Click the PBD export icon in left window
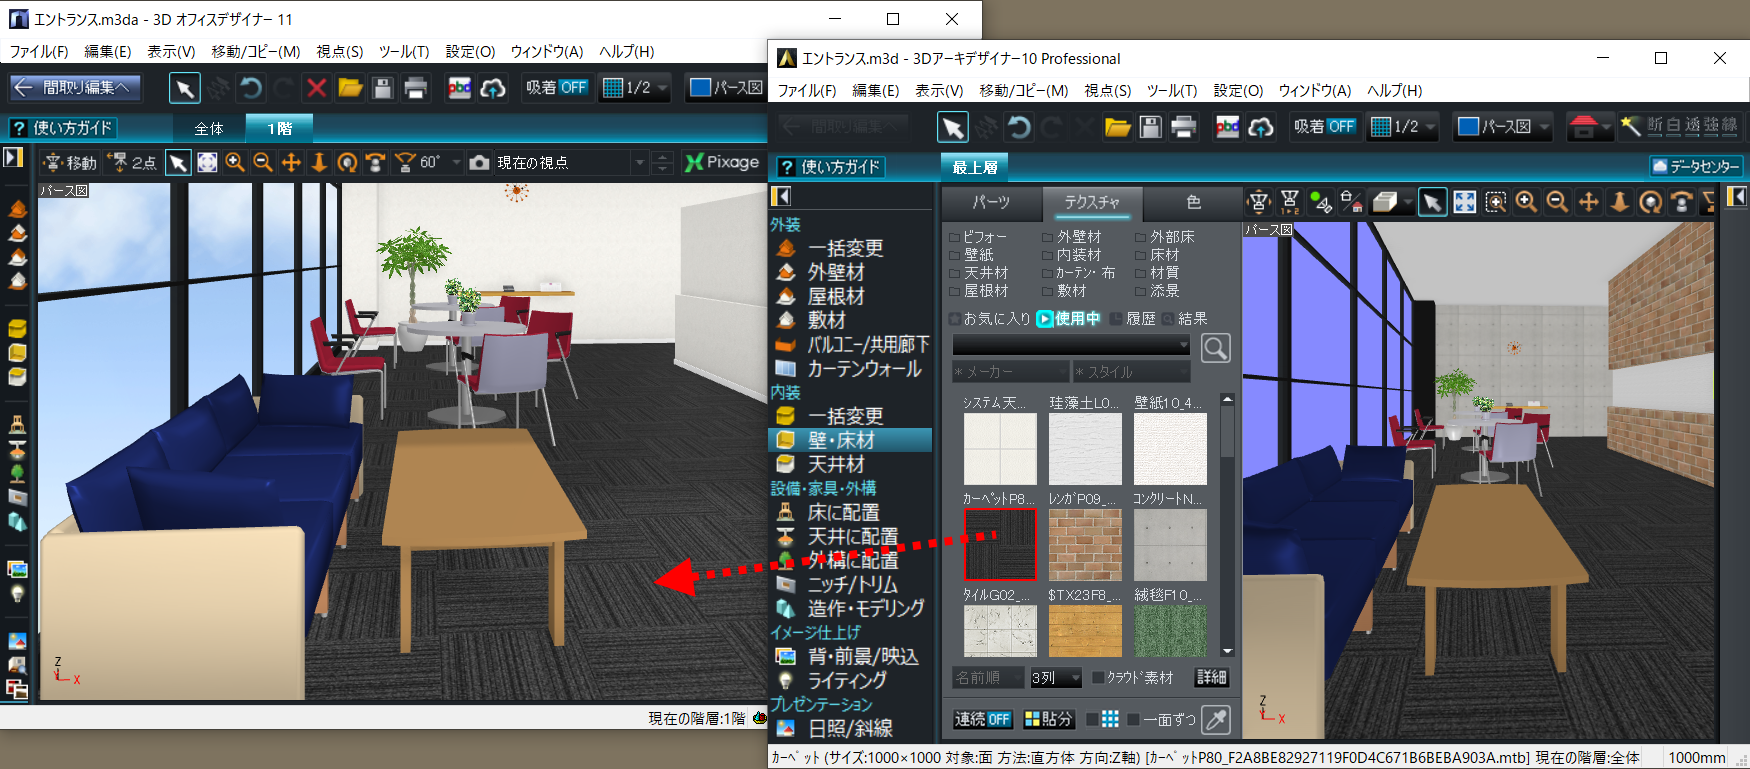 point(459,88)
